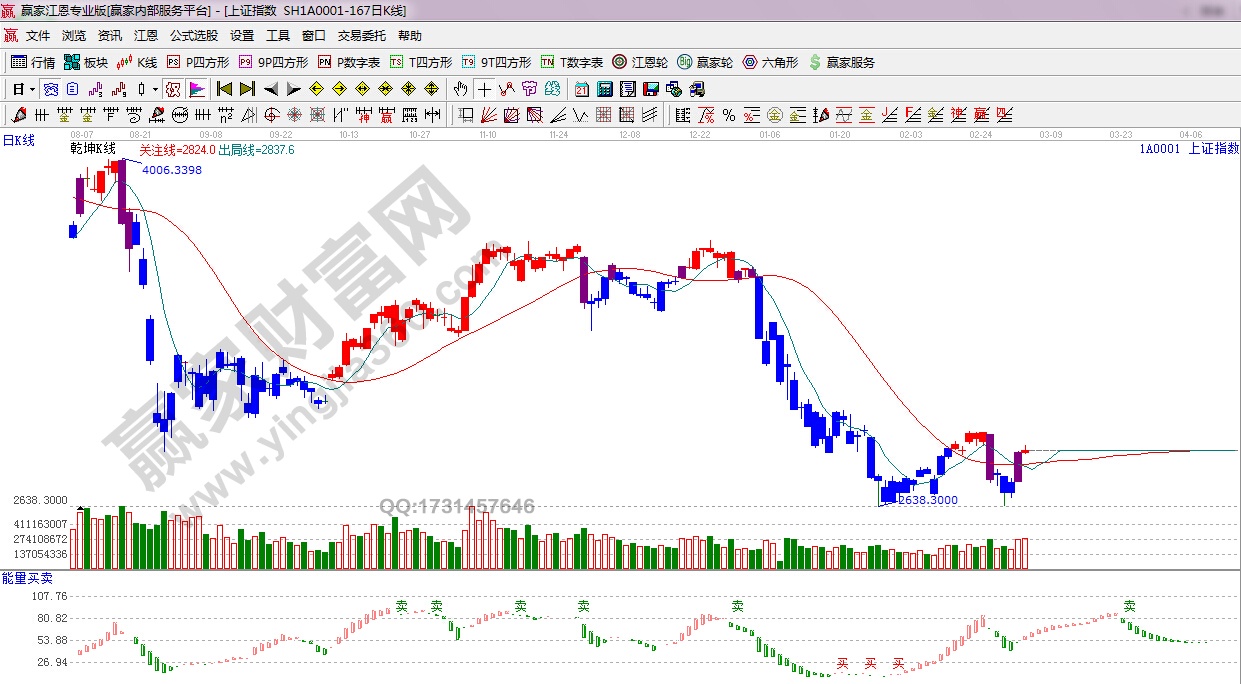Open the T四方形 time square
The width and height of the screenshot is (1241, 684).
click(x=422, y=62)
